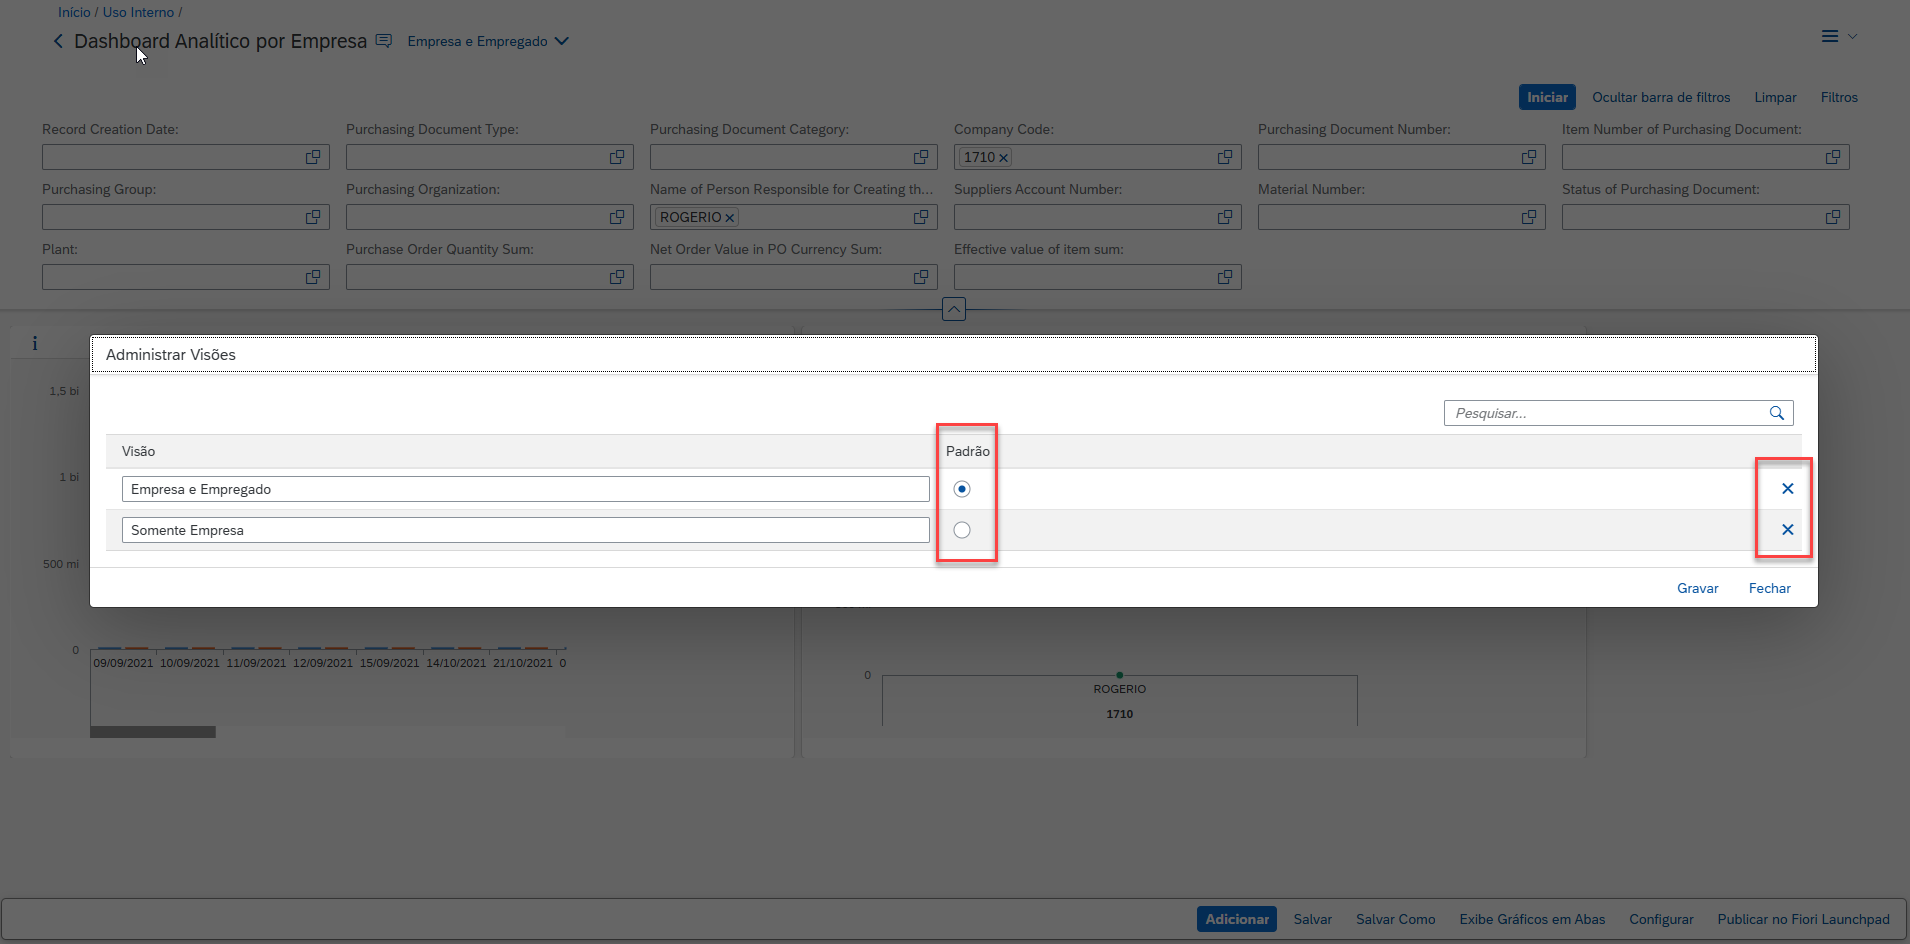
Task: Expand the 'Empresa e Empregado' view dropdown
Action: click(x=561, y=41)
